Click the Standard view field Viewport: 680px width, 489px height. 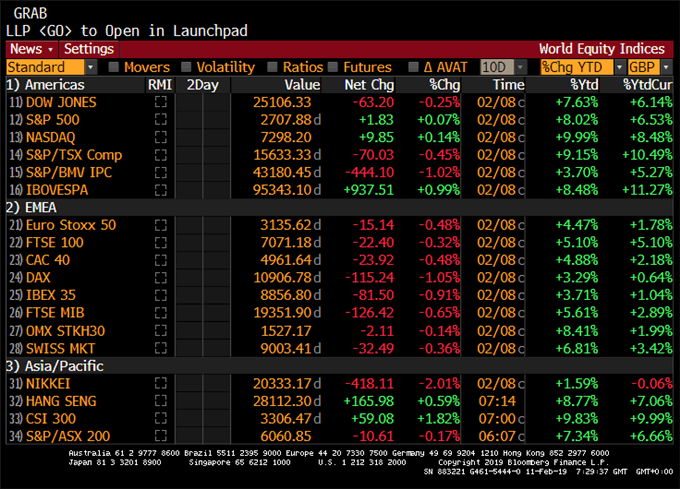pos(45,67)
